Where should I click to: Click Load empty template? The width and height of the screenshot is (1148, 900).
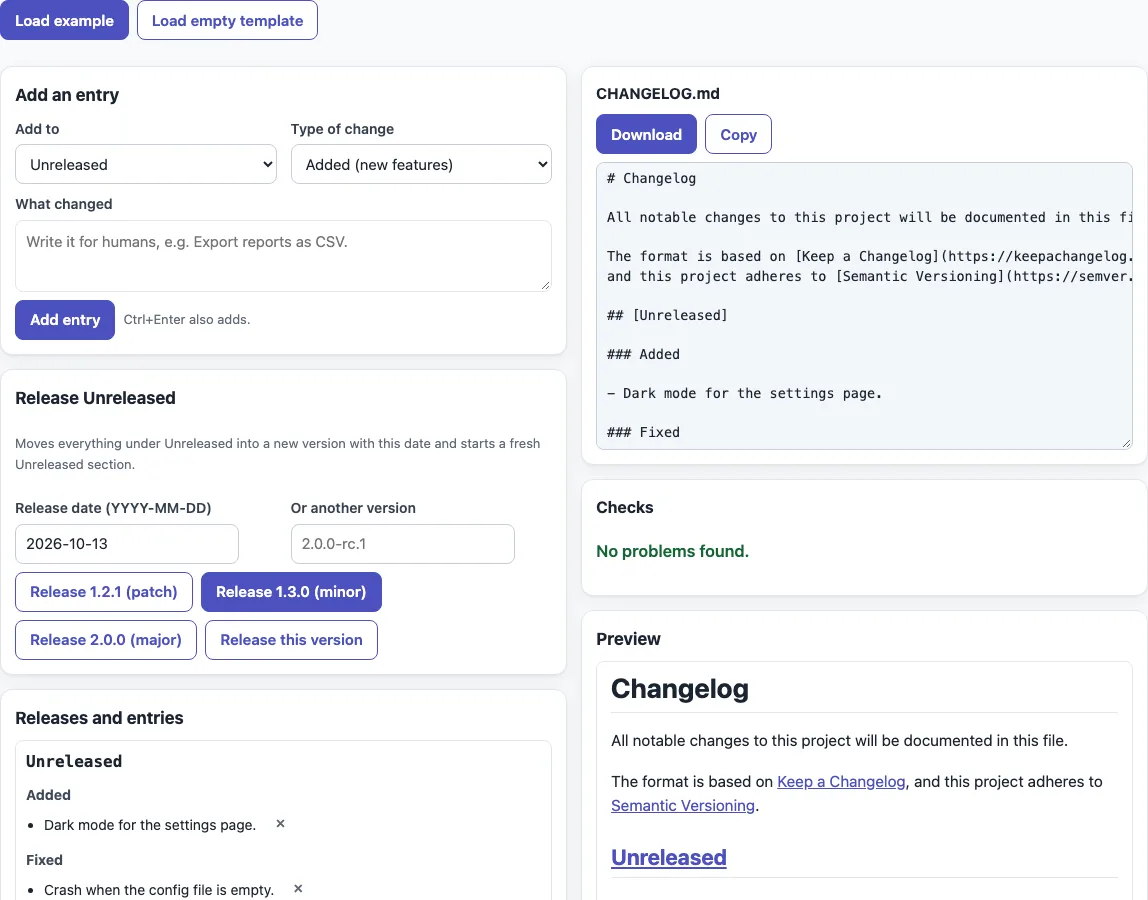(227, 21)
